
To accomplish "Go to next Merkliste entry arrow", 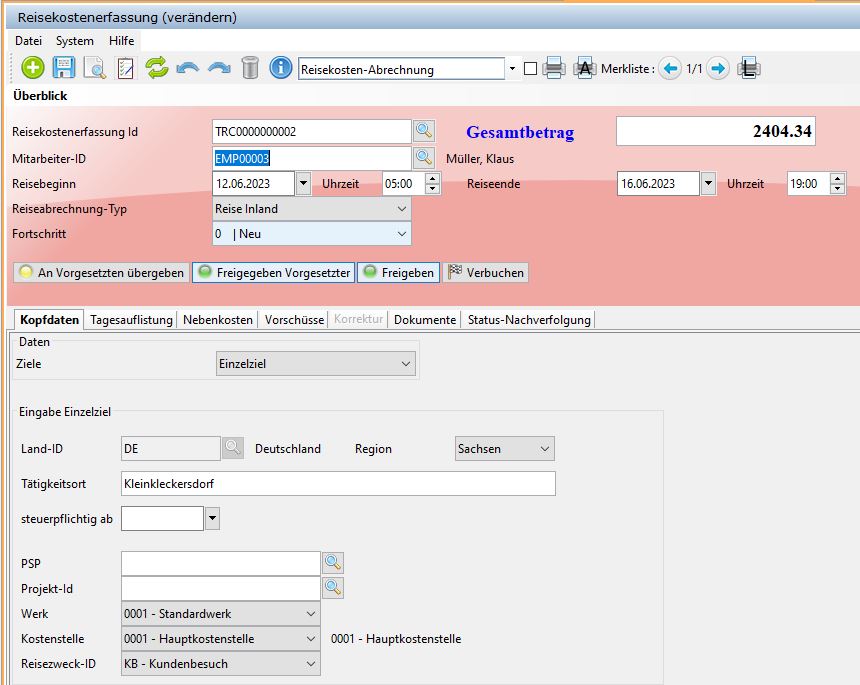I will tap(717, 69).
